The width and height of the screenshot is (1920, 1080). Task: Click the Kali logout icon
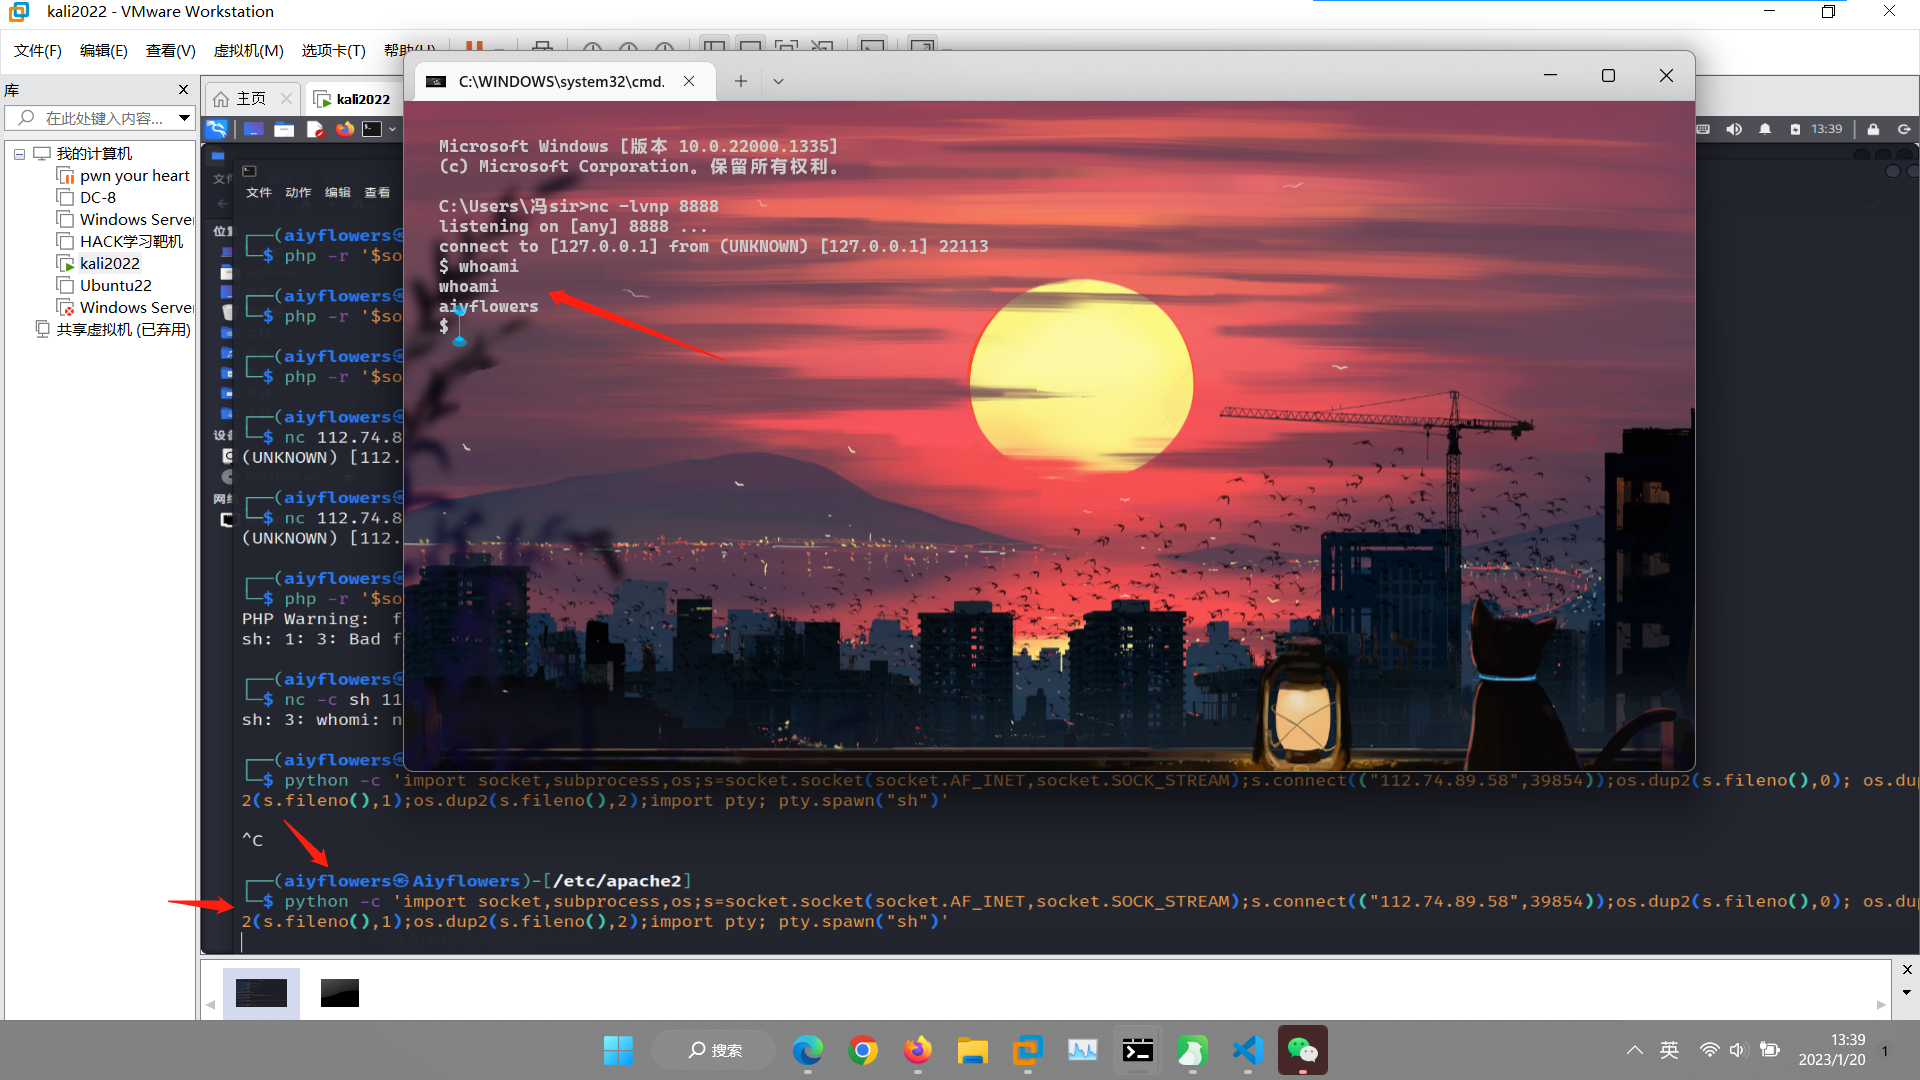tap(1904, 129)
